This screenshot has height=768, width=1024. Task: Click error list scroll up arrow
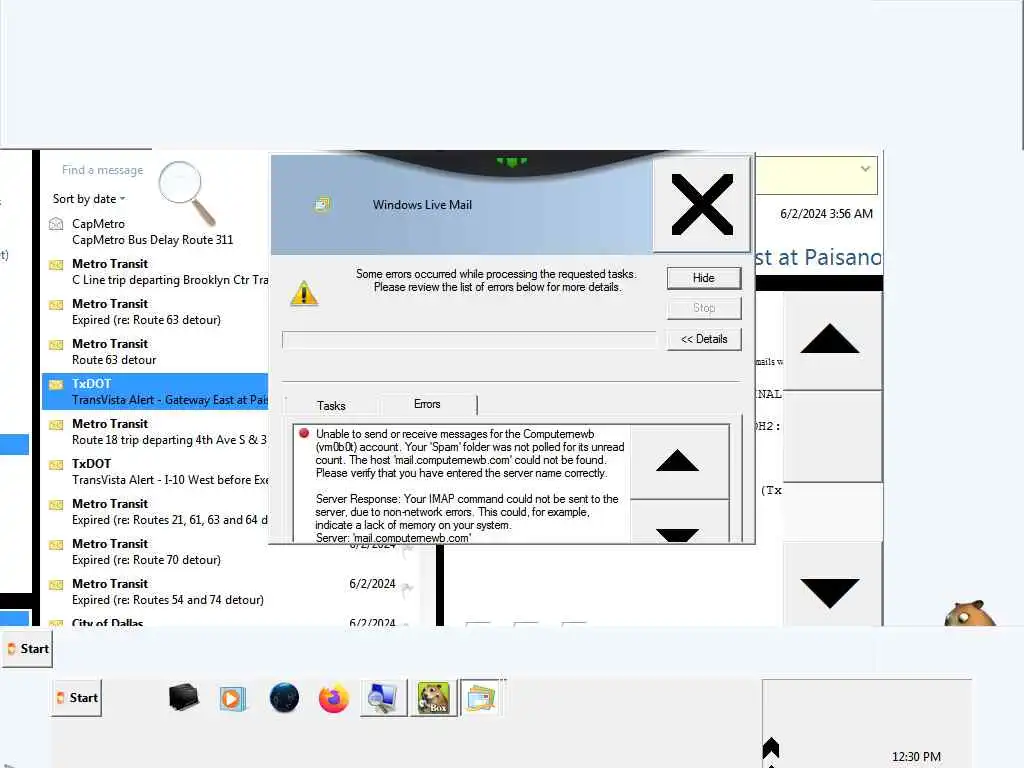click(x=678, y=462)
